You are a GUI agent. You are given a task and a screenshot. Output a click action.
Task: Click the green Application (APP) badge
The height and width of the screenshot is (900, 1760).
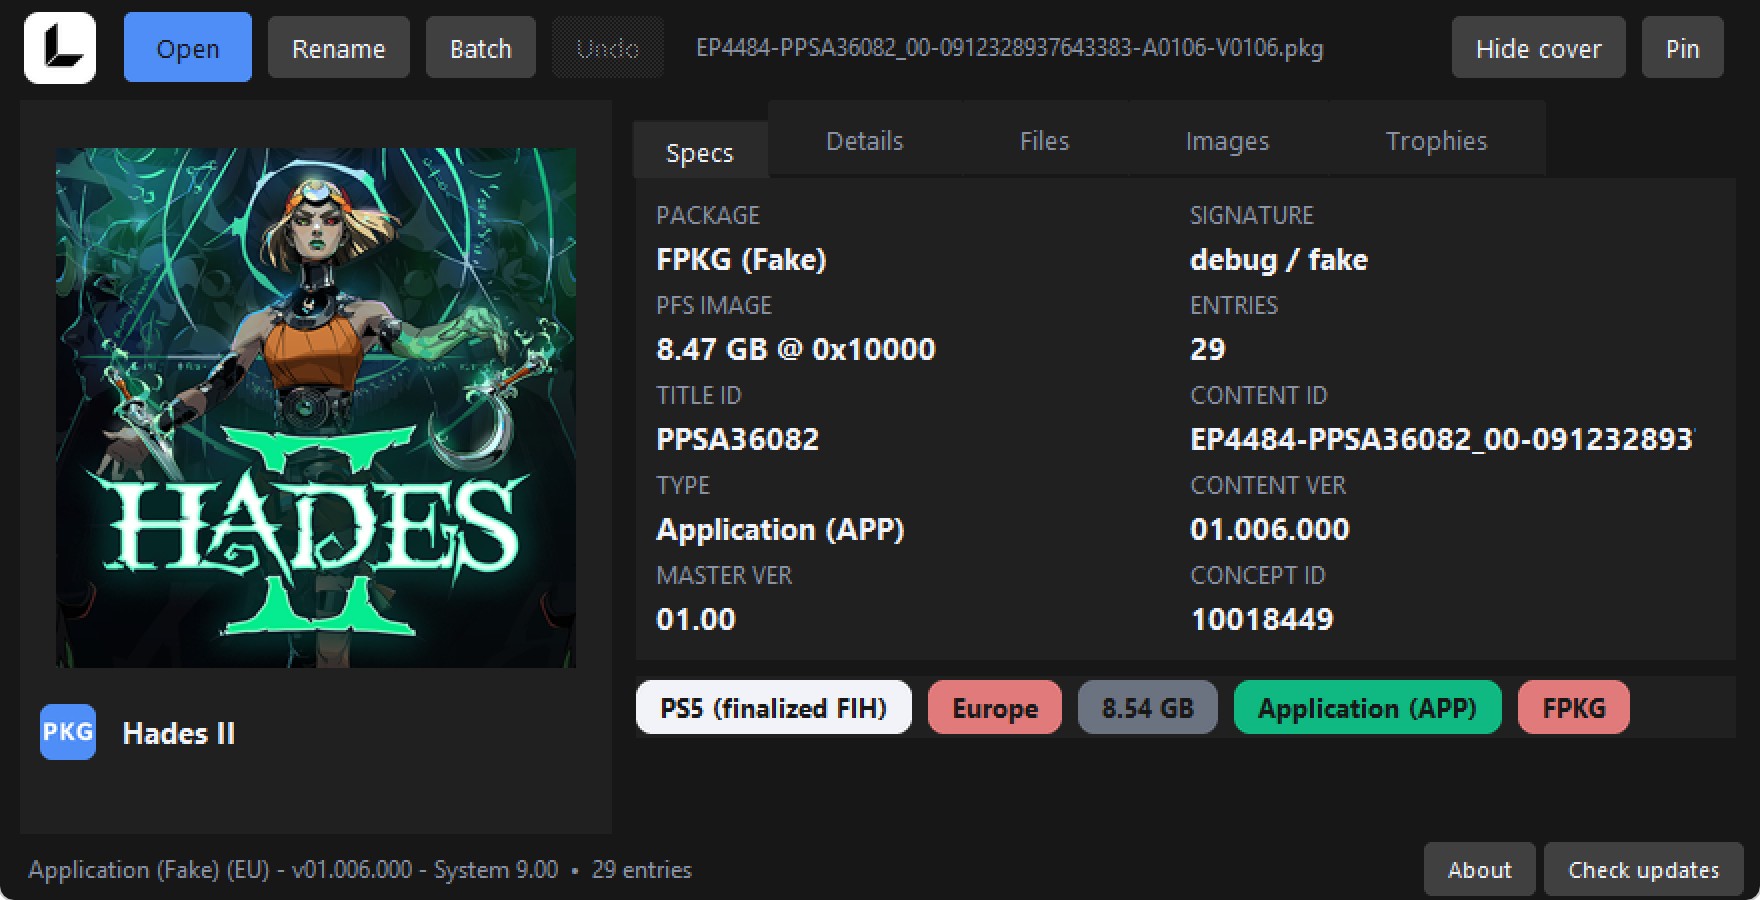[x=1368, y=707]
